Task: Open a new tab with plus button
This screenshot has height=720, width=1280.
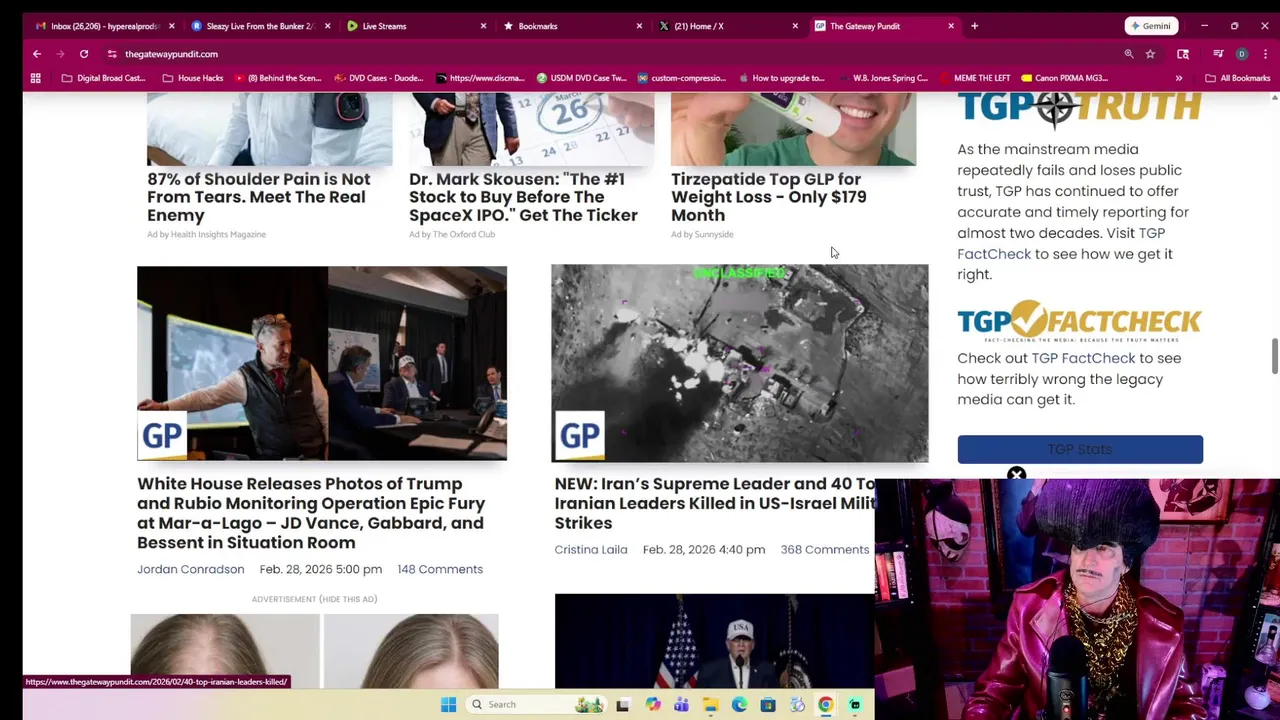Action: click(974, 26)
